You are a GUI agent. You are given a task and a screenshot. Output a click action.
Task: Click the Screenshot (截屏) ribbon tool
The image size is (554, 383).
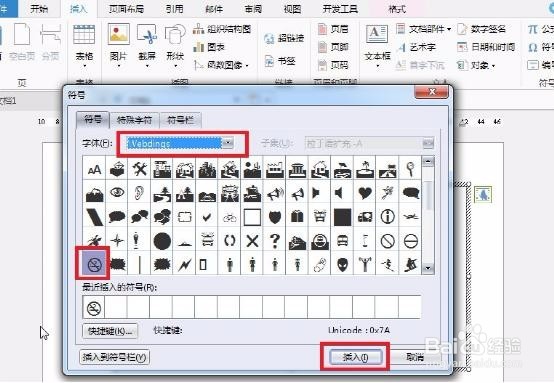[147, 46]
